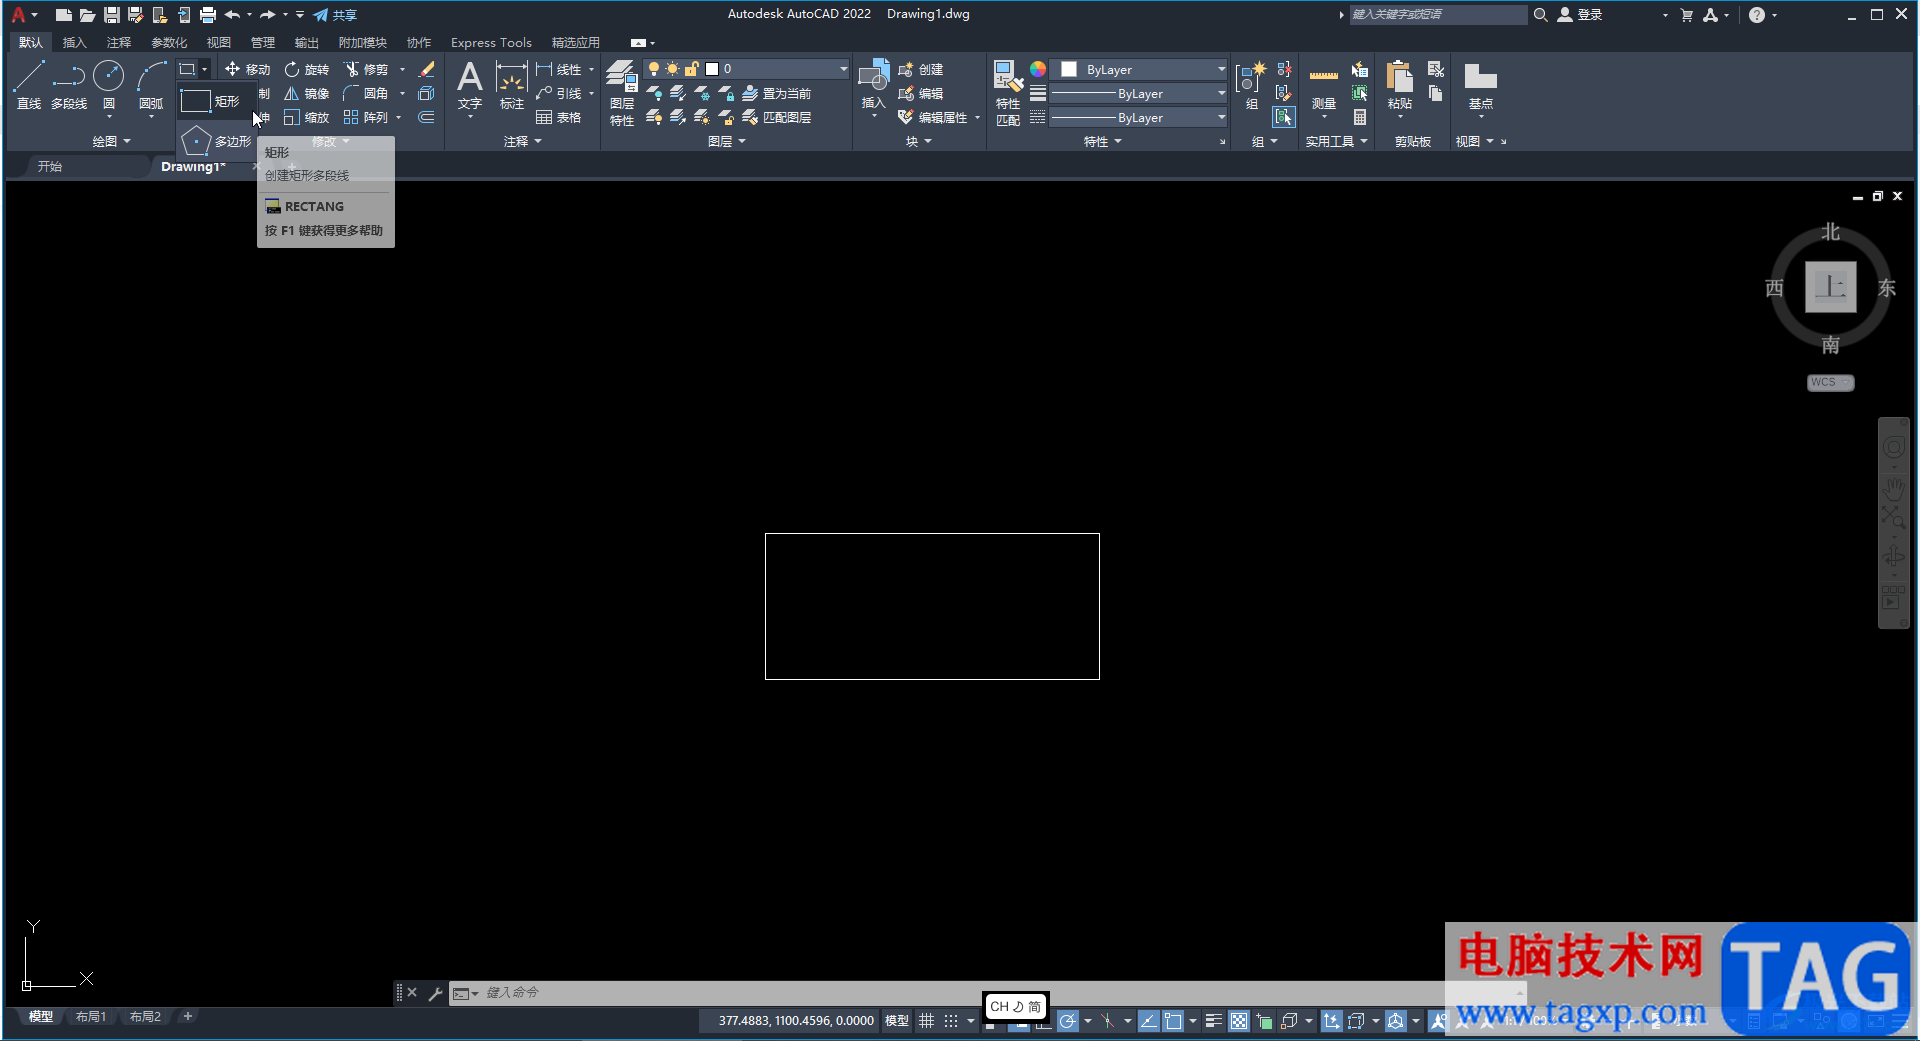Expand the Utilities (实用工具) panel
Viewport: 1920px width, 1041px height.
tap(1336, 141)
